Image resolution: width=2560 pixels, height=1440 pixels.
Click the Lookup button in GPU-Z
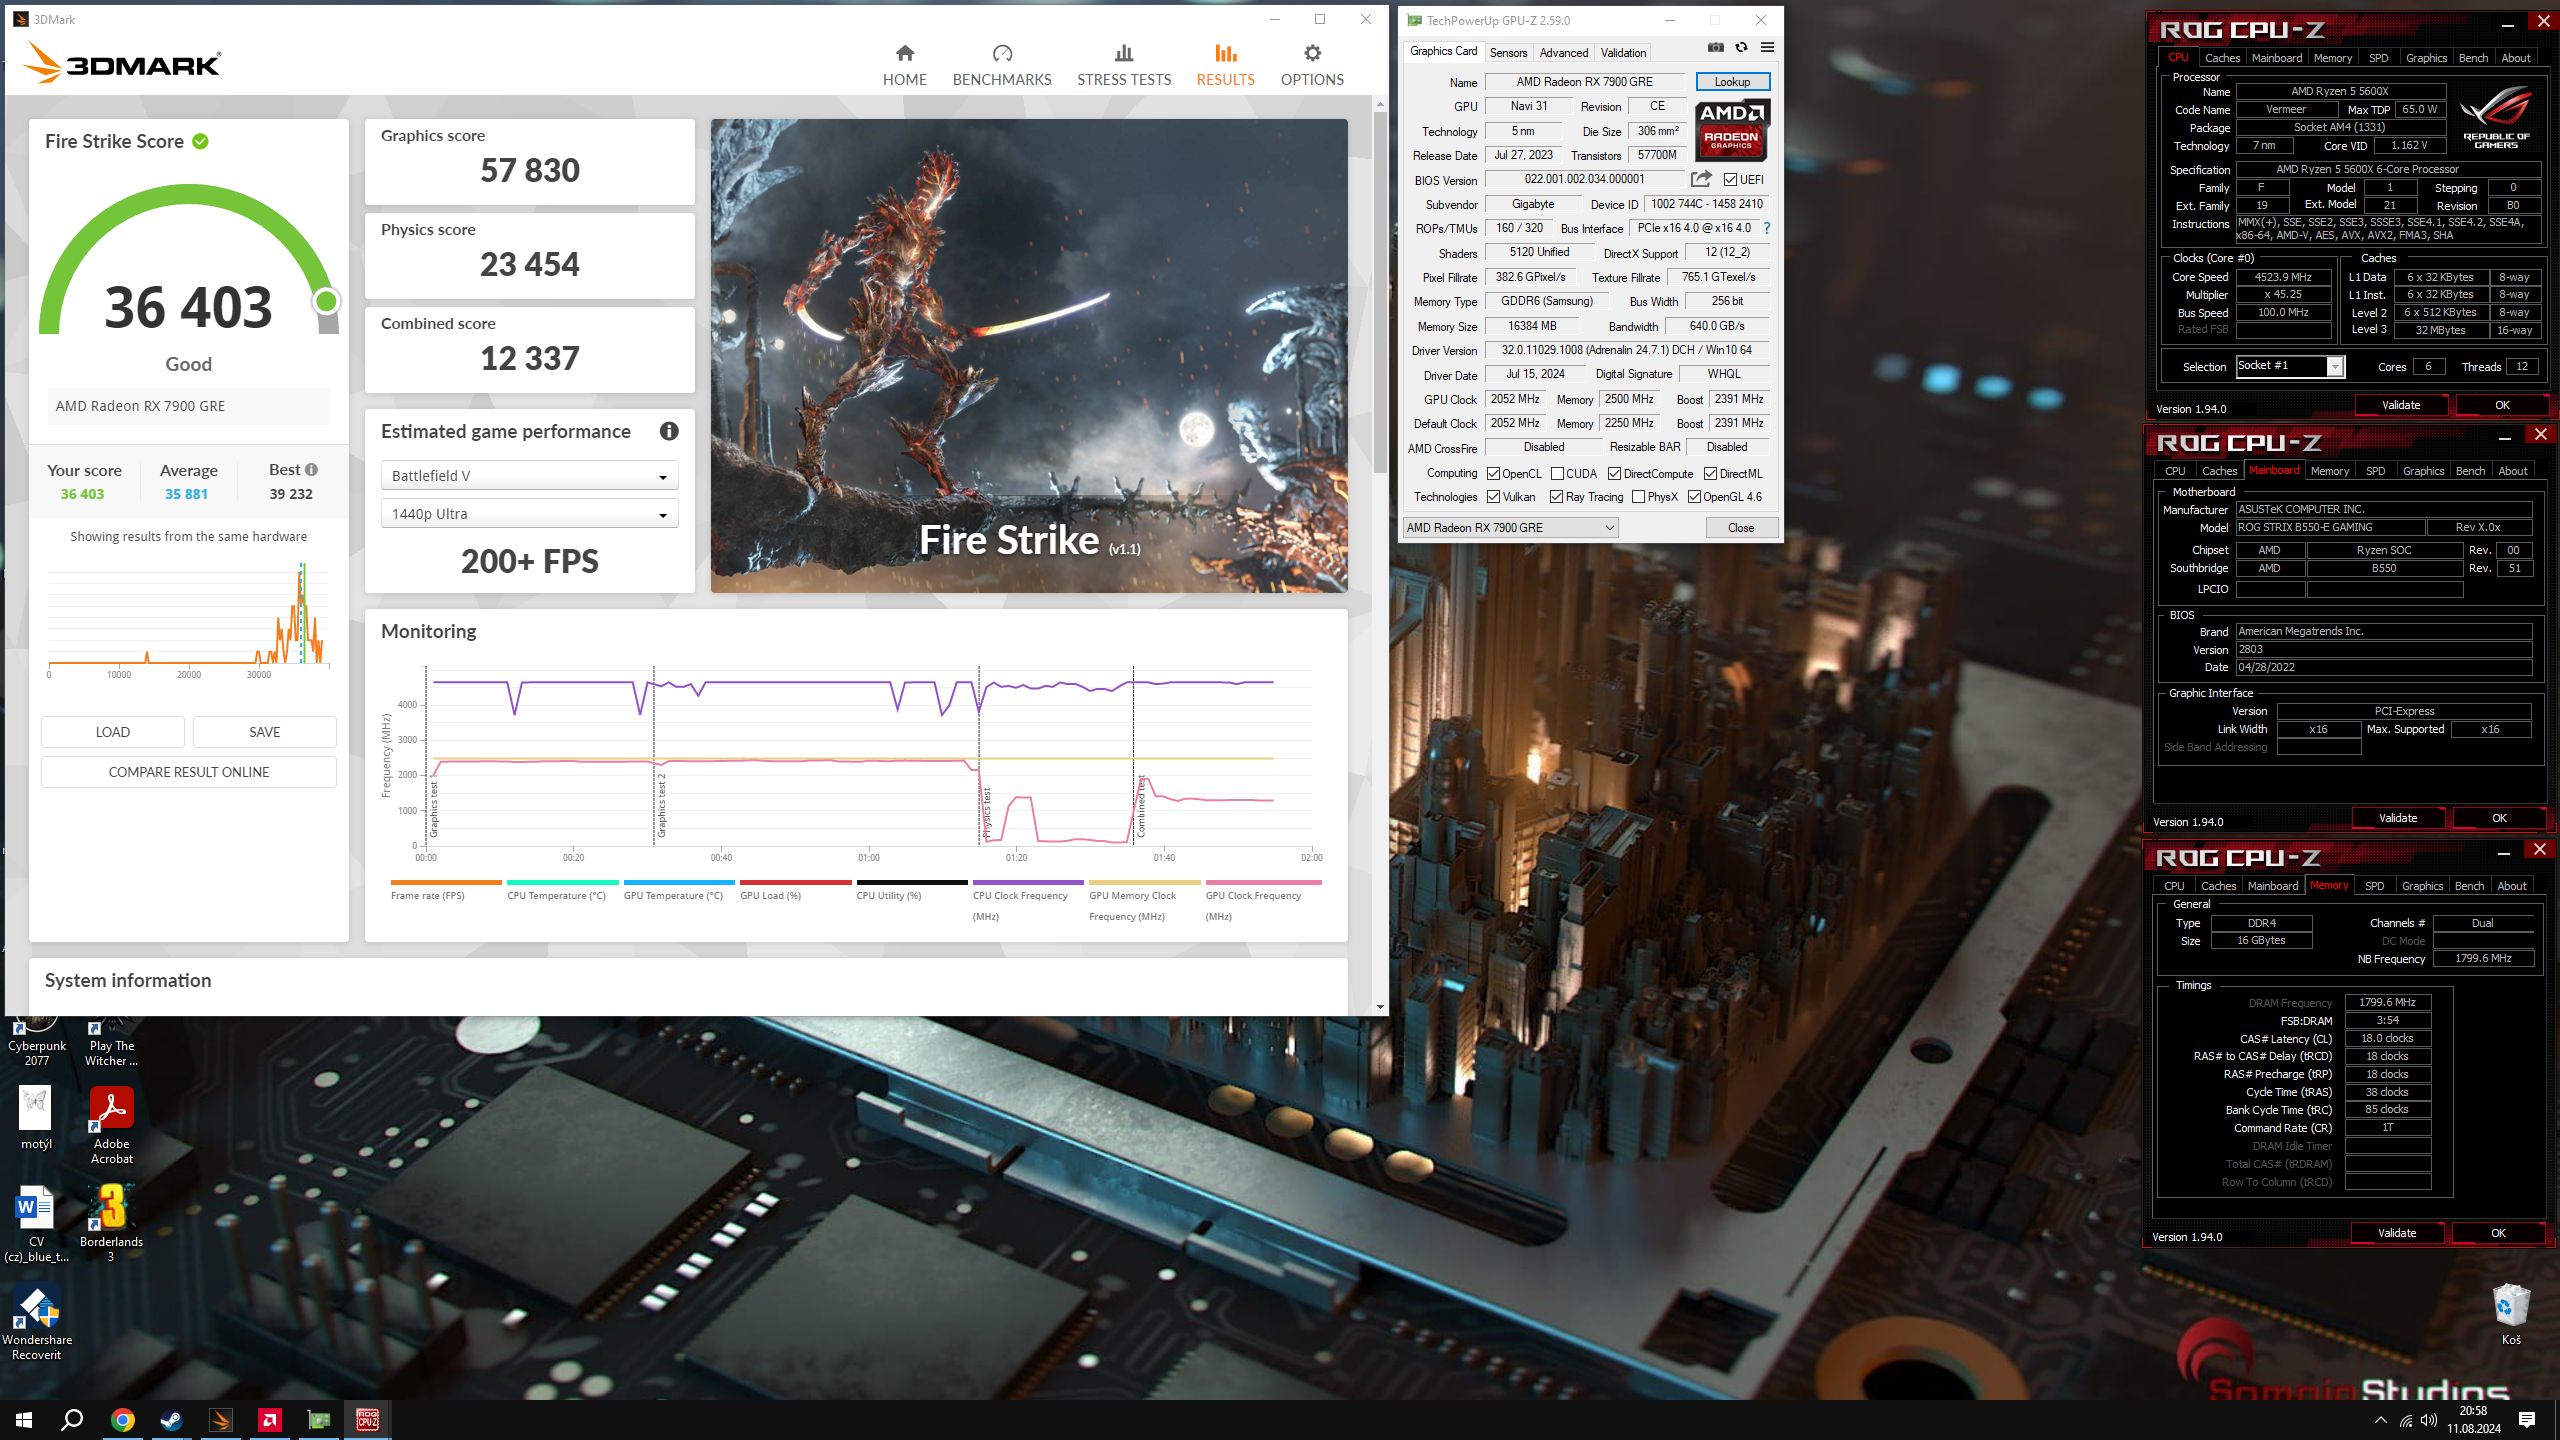pyautogui.click(x=1732, y=82)
